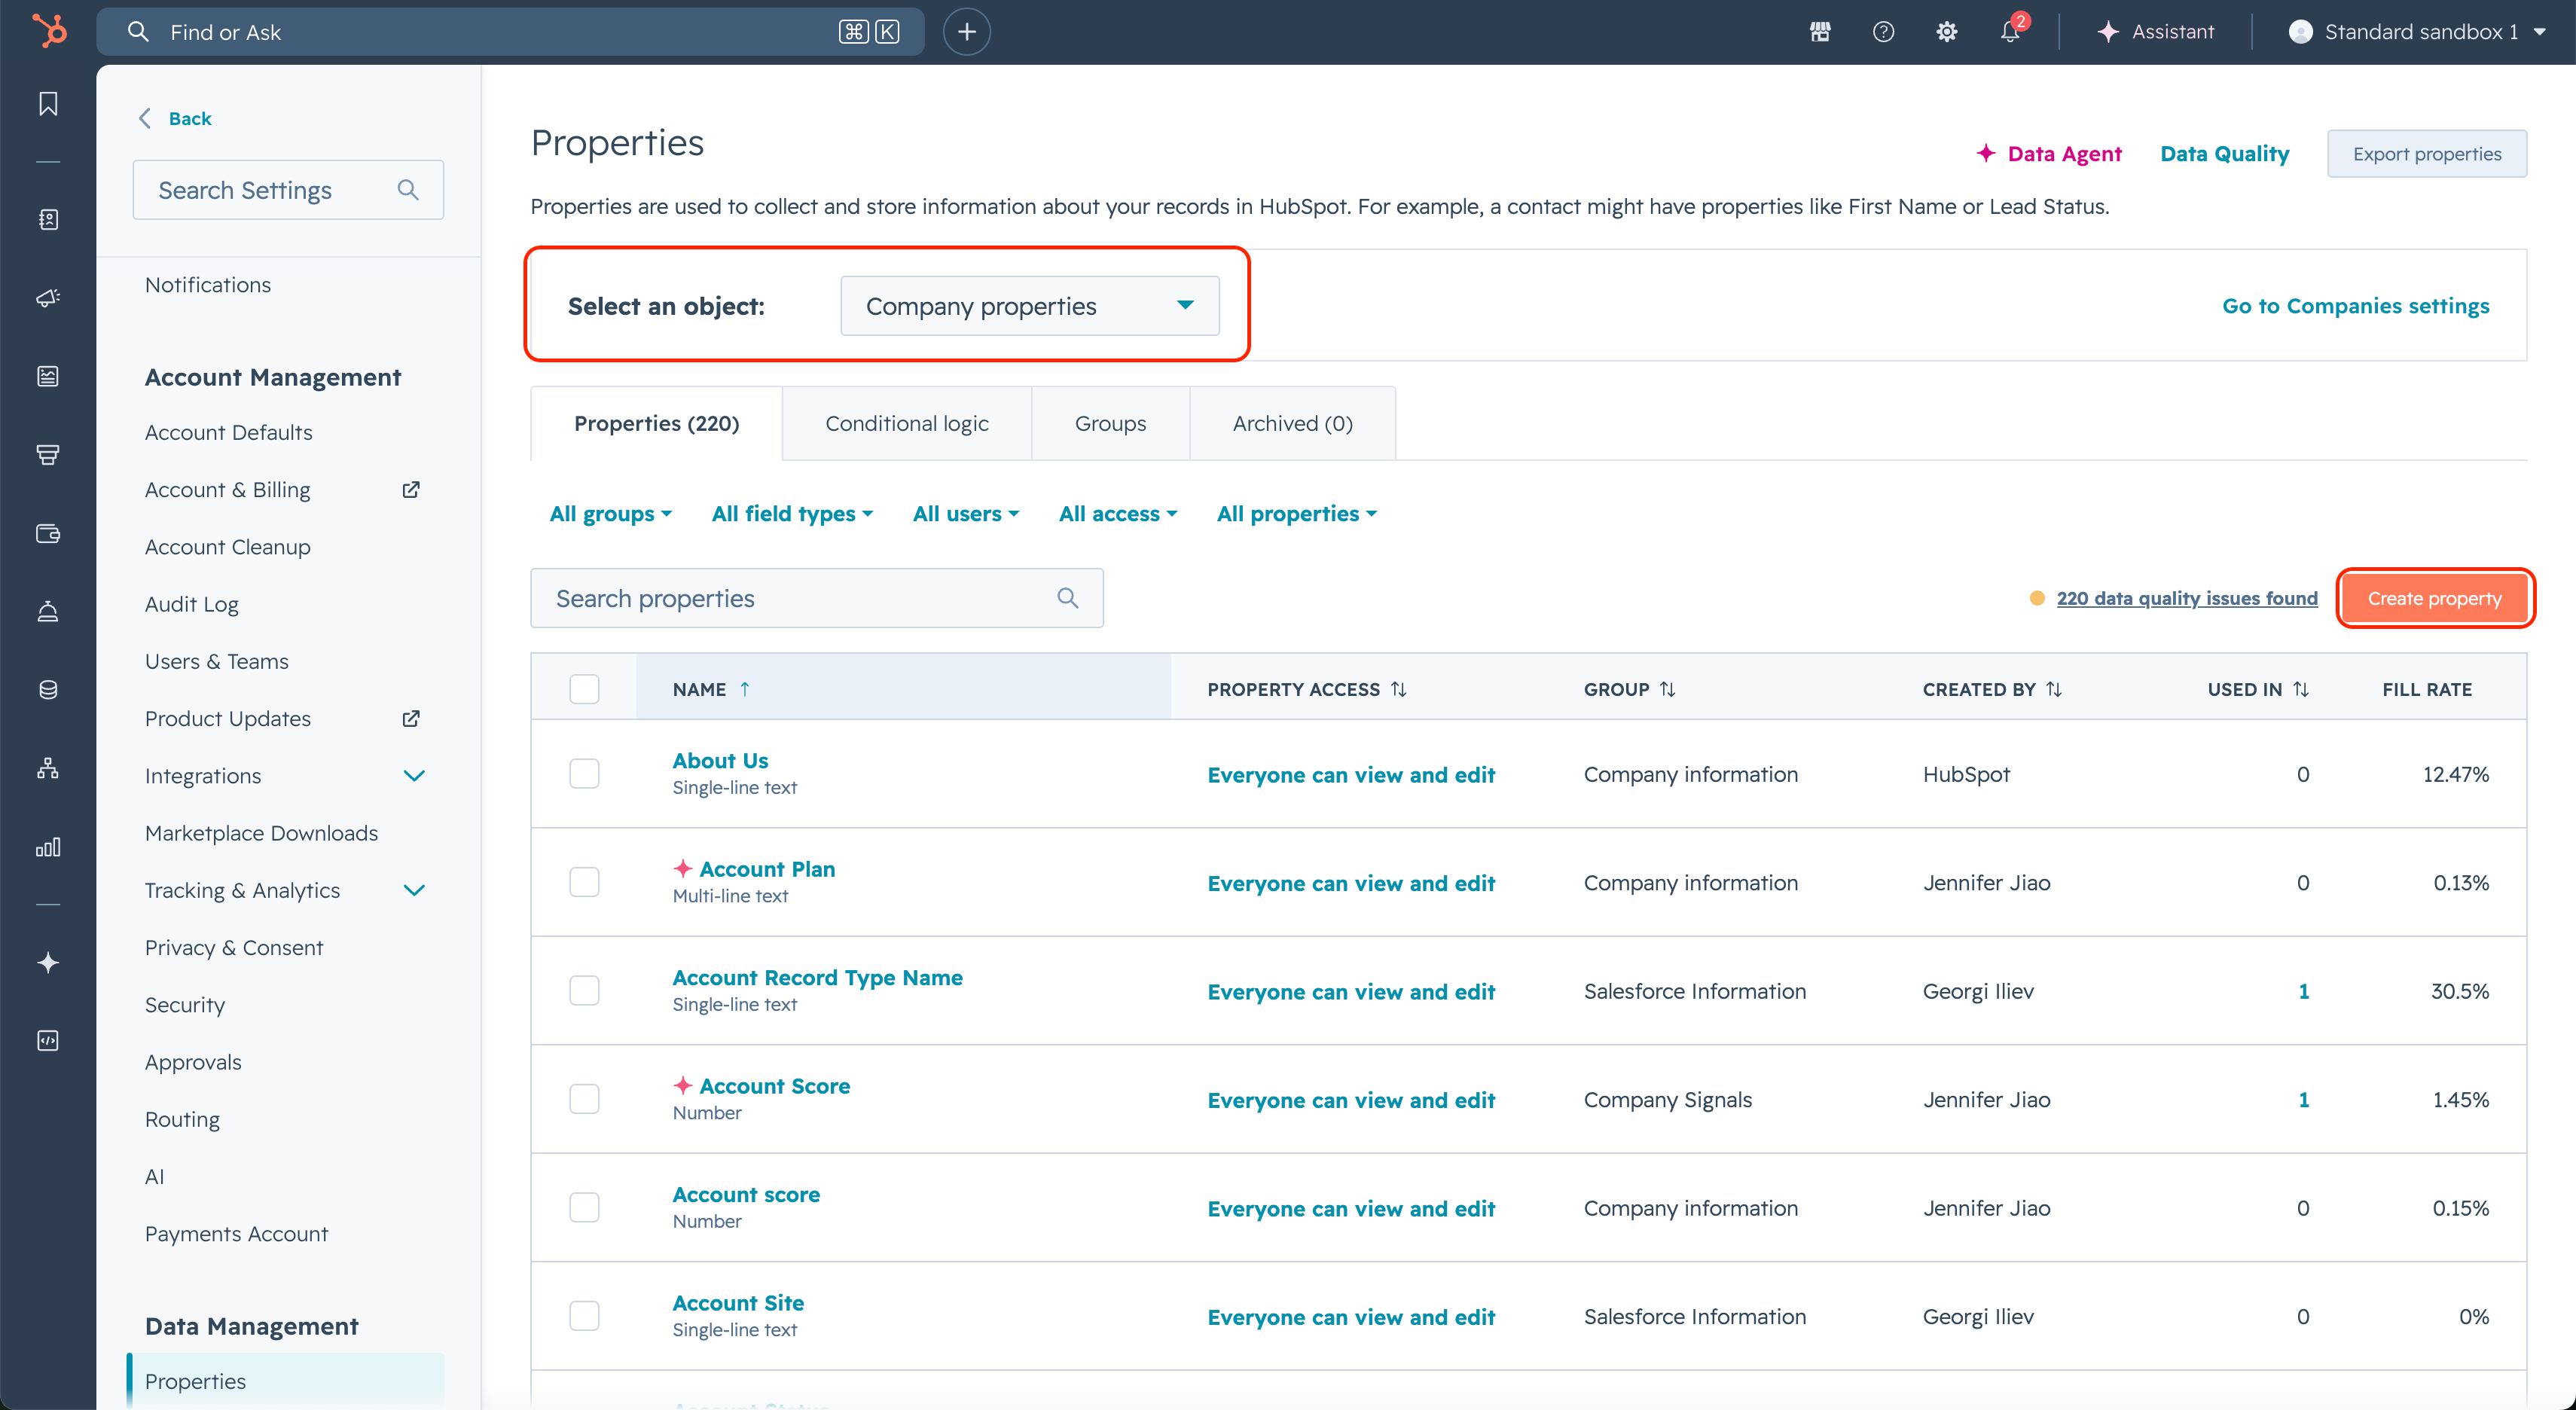Click the Export properties button
Image resolution: width=2576 pixels, height=1410 pixels.
pyautogui.click(x=2426, y=154)
